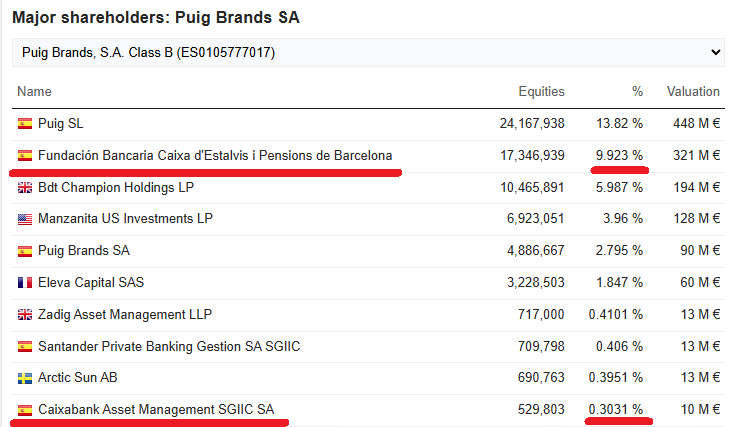Click the Spain flag beside Caixabank Asset Management

25,410
